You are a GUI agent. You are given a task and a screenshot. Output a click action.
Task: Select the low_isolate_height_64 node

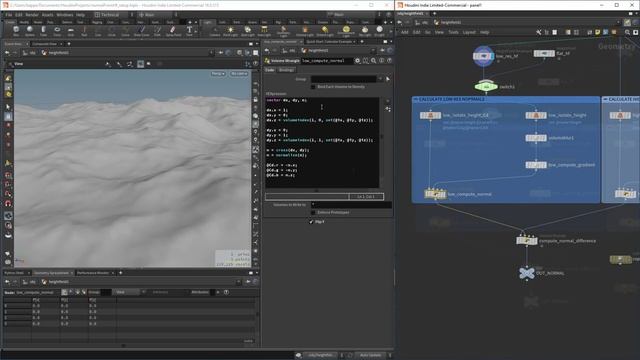pyautogui.click(x=430, y=116)
